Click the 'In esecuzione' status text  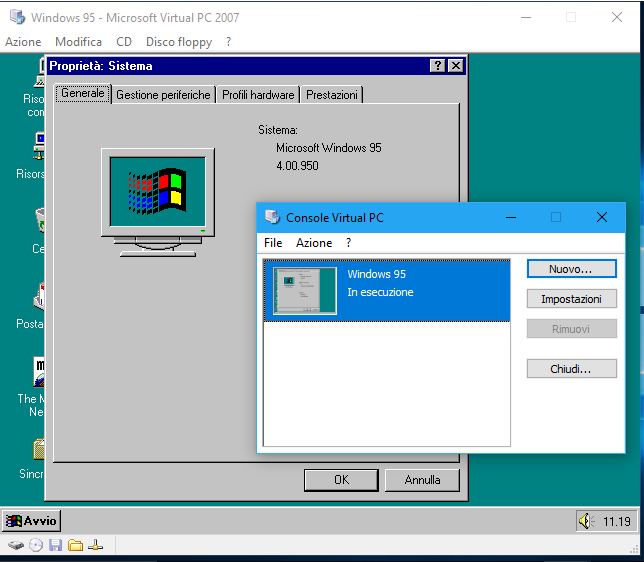[380, 292]
